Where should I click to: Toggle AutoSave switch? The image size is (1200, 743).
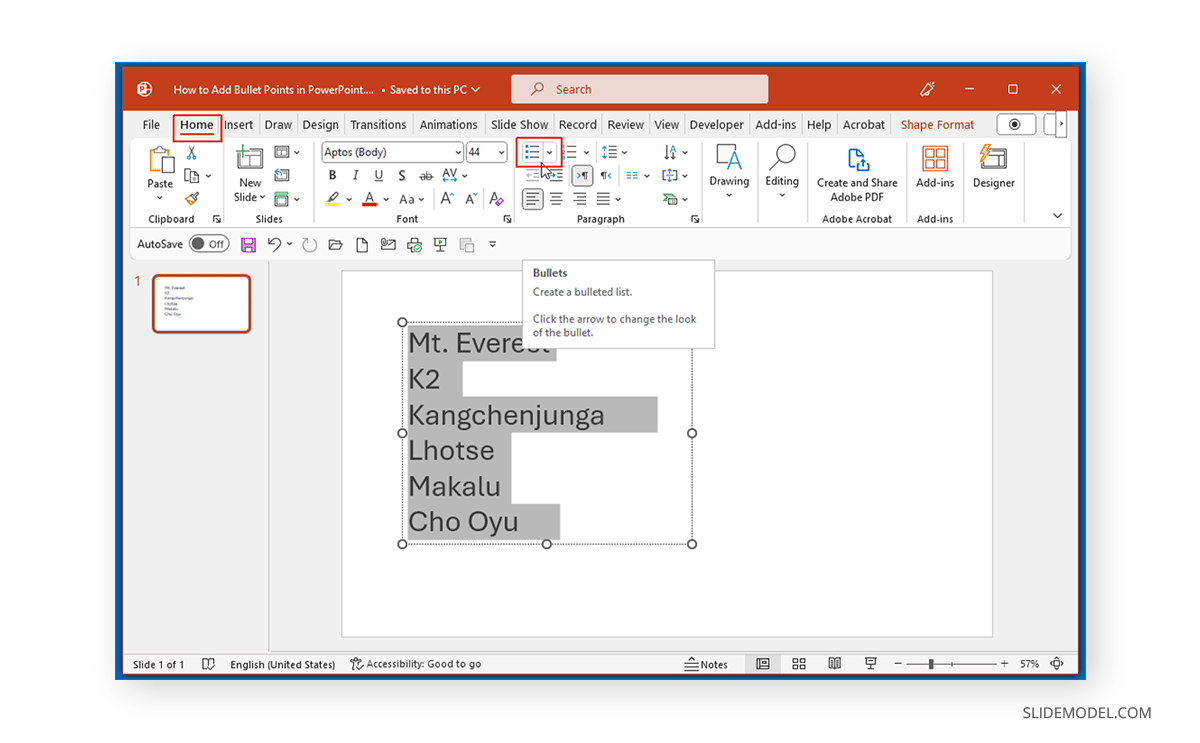tap(209, 244)
